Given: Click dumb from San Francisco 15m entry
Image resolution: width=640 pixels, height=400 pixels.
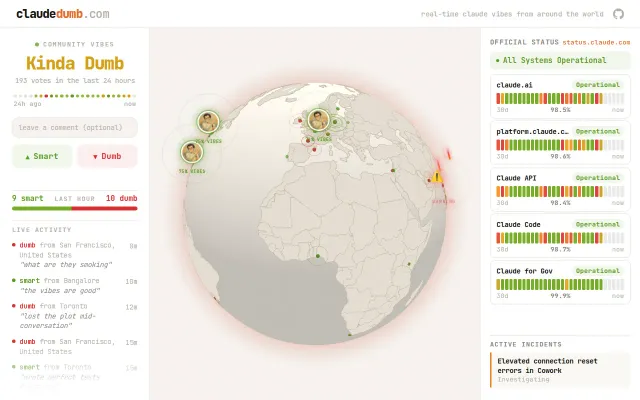Looking at the screenshot, I should click(x=75, y=346).
